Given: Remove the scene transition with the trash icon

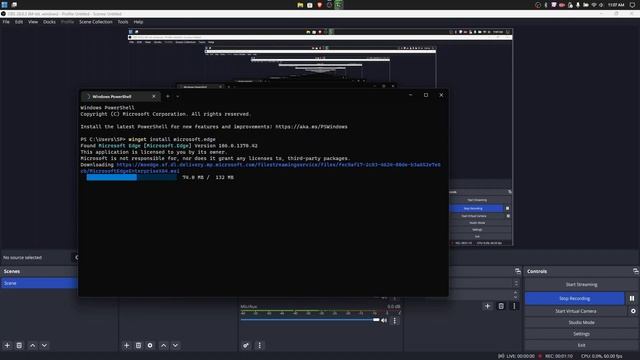Looking at the screenshot, I should [501, 306].
